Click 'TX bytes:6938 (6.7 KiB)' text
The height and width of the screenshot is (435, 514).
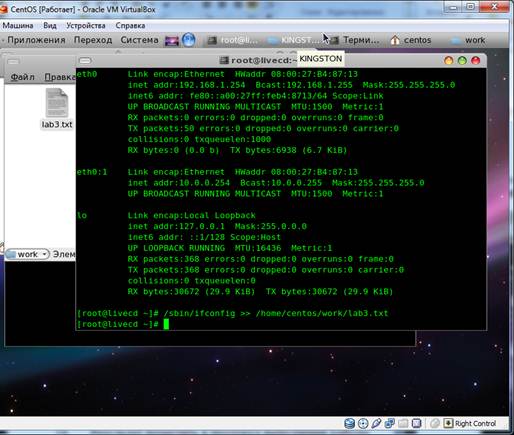pos(289,150)
